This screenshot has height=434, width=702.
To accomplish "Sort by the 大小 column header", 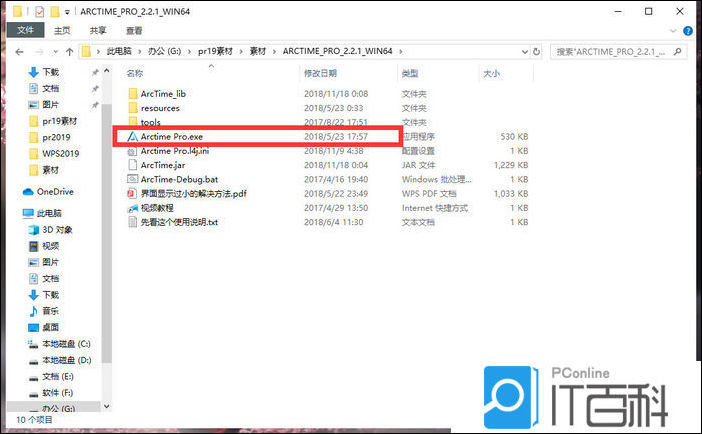I will [x=491, y=73].
